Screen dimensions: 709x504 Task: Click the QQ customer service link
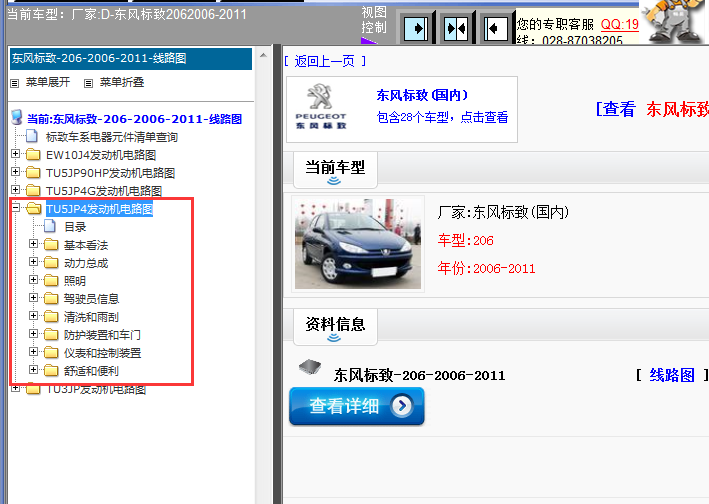click(x=619, y=24)
